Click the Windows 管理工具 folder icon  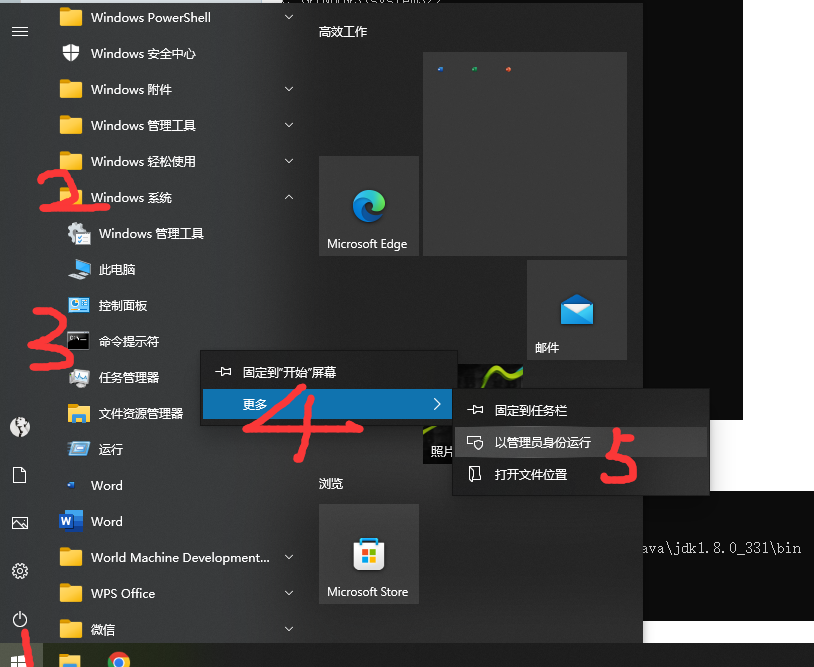click(71, 125)
